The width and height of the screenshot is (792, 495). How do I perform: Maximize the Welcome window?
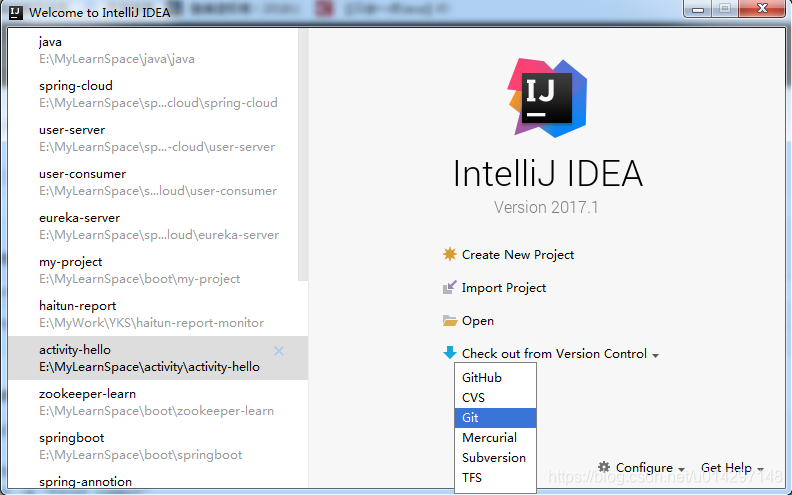click(x=725, y=9)
